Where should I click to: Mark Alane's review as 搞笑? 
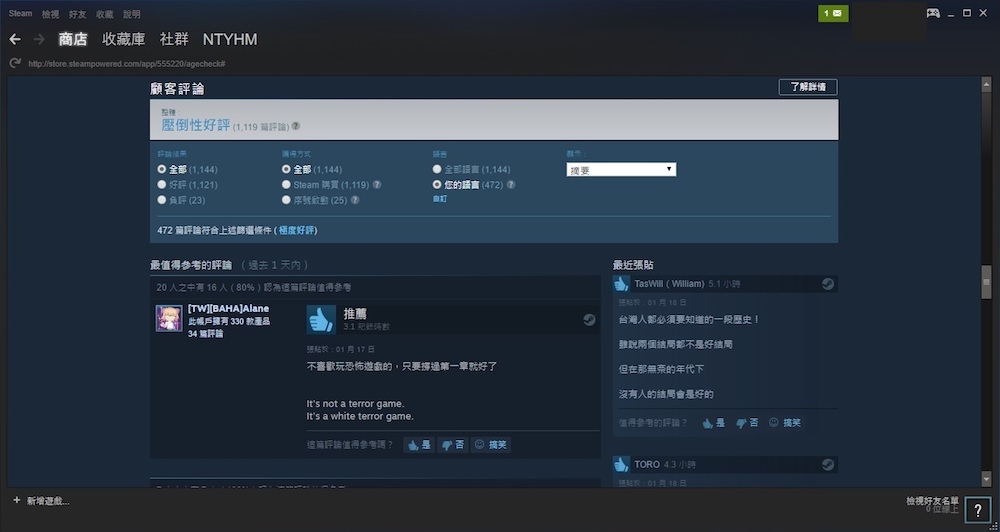coord(490,445)
